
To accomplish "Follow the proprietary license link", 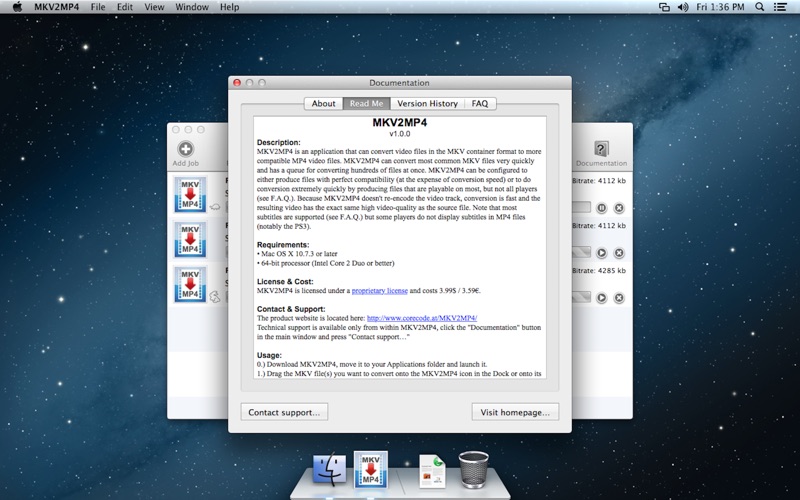I will pyautogui.click(x=380, y=291).
